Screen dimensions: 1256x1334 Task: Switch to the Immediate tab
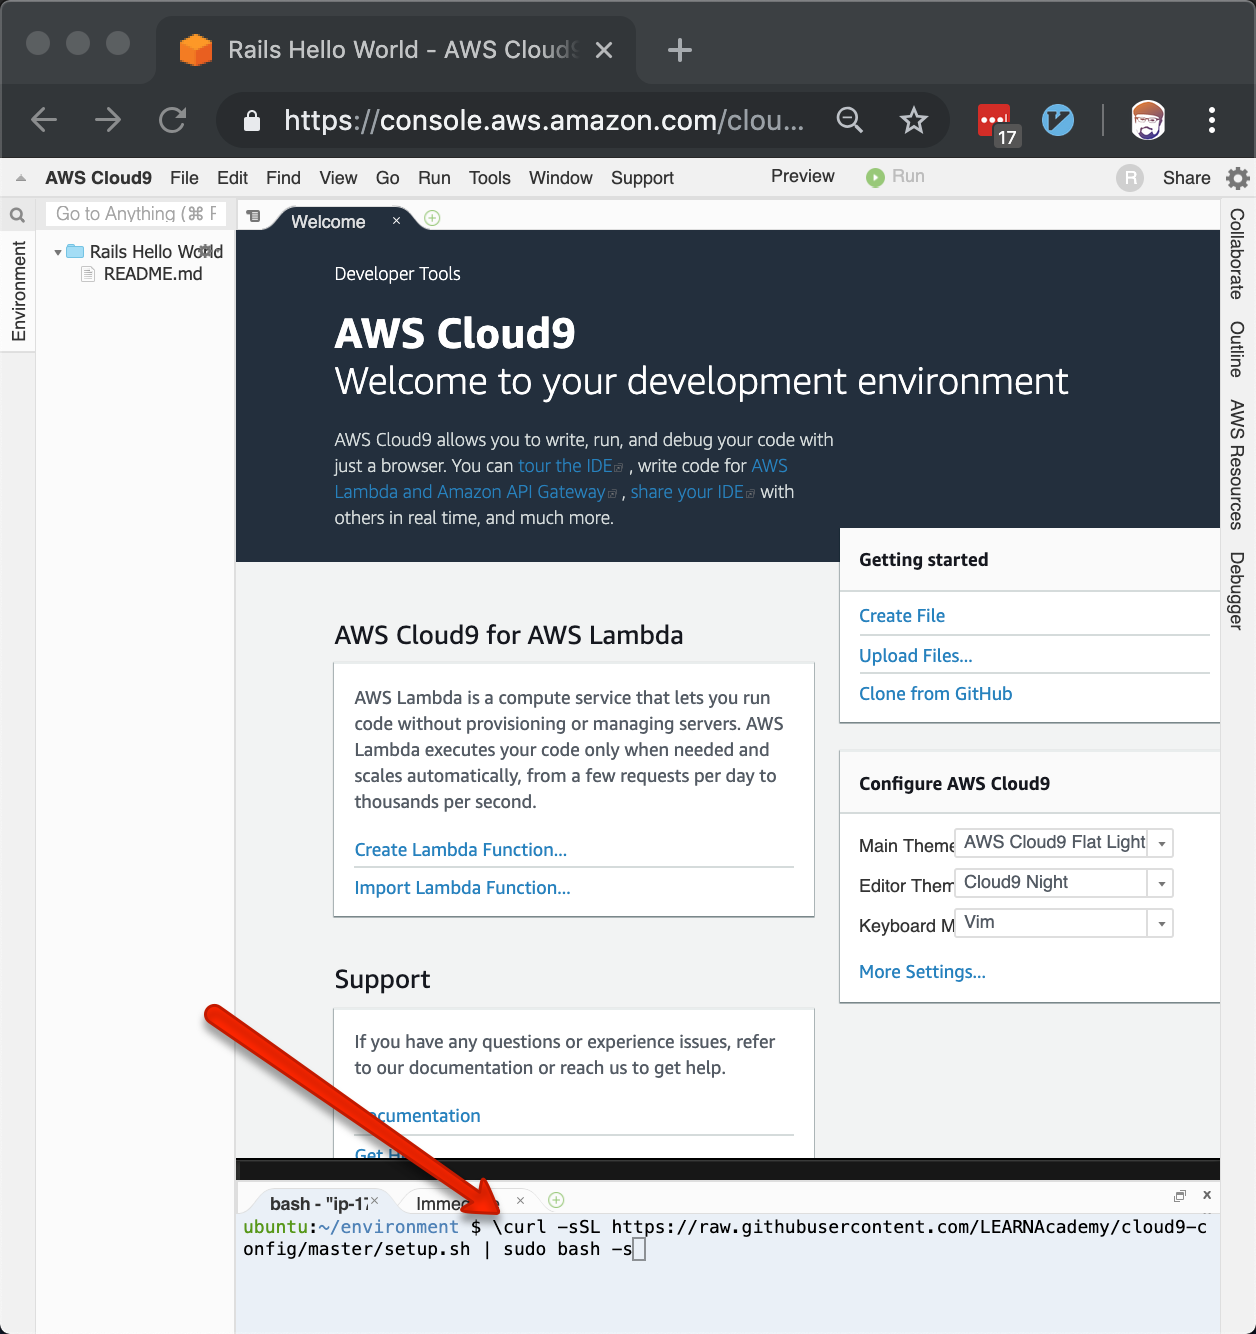pyautogui.click(x=457, y=1203)
